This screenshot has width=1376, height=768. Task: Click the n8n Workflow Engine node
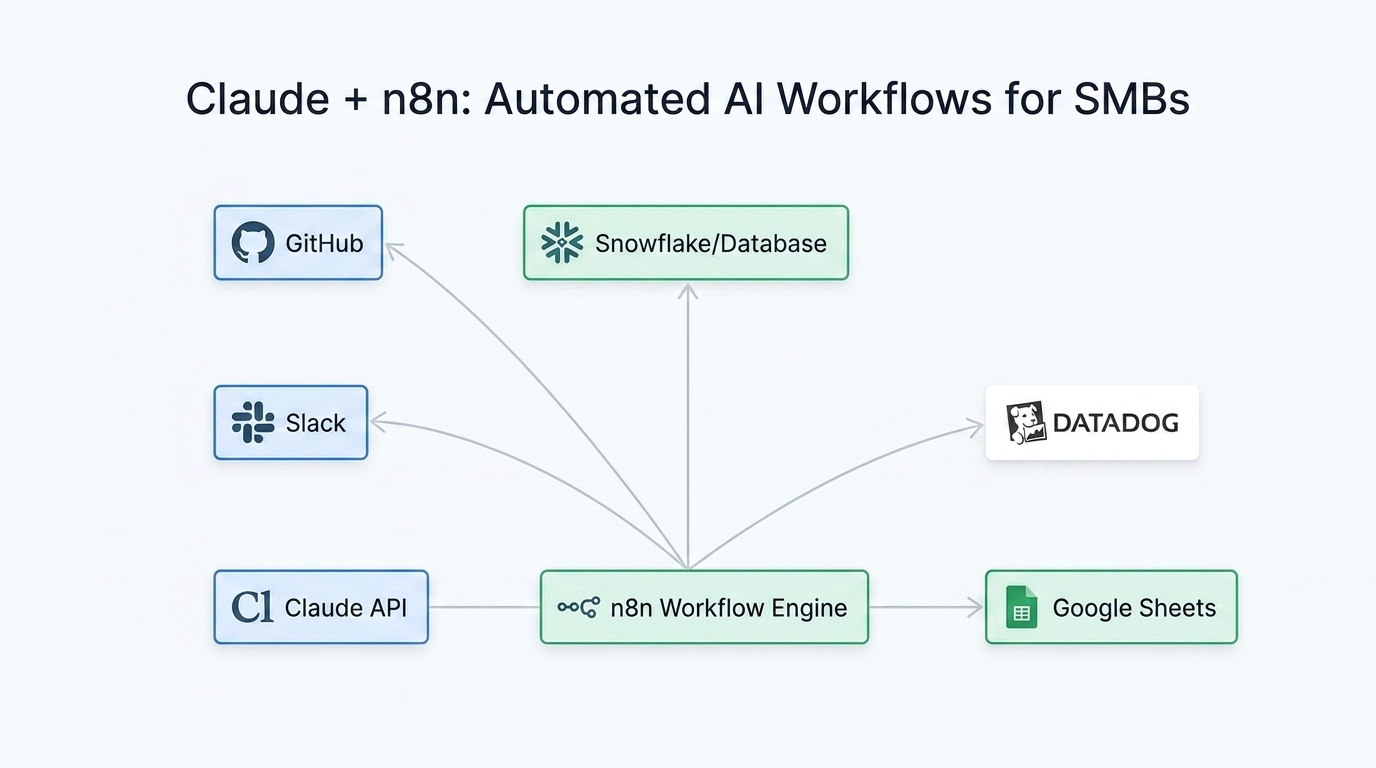704,606
